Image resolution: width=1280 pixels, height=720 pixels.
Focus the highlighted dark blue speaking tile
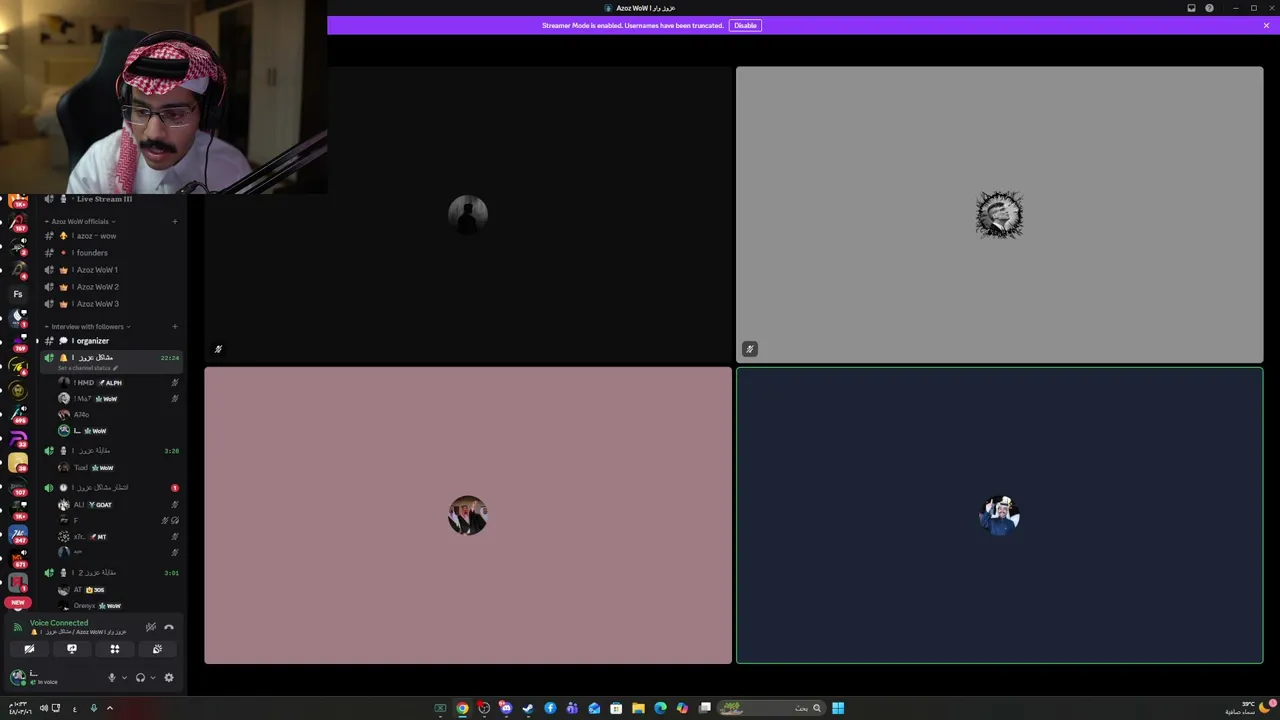[1000, 515]
